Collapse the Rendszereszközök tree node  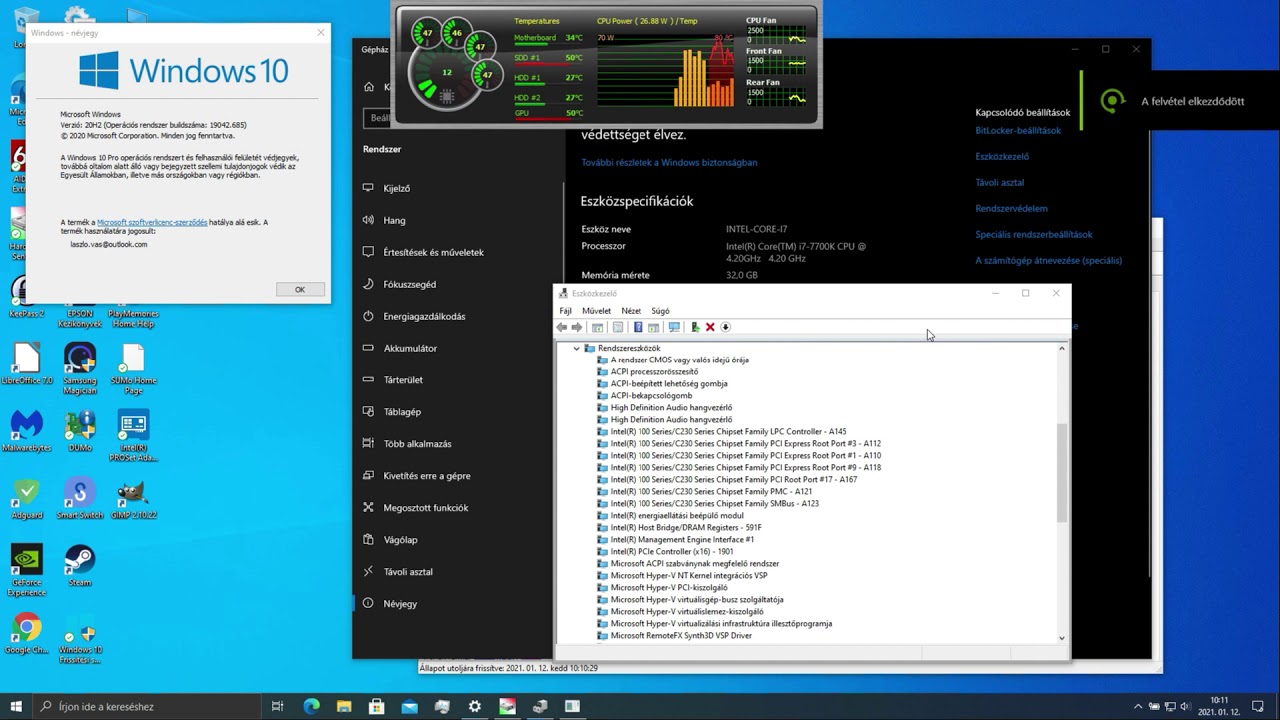(577, 348)
